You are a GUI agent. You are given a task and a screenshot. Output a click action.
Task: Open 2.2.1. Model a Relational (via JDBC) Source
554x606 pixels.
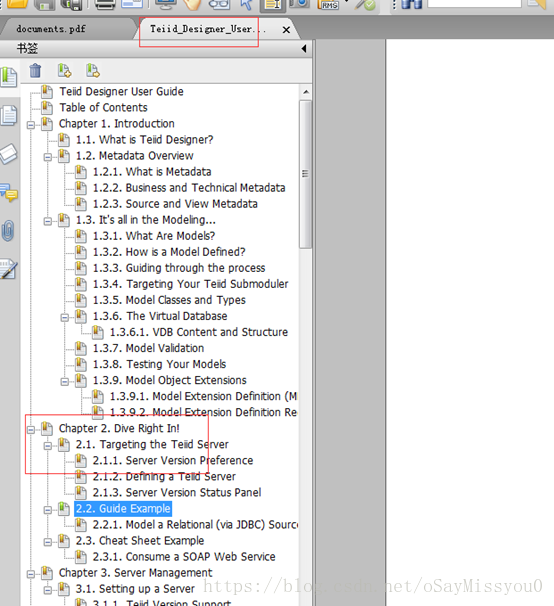(195, 524)
